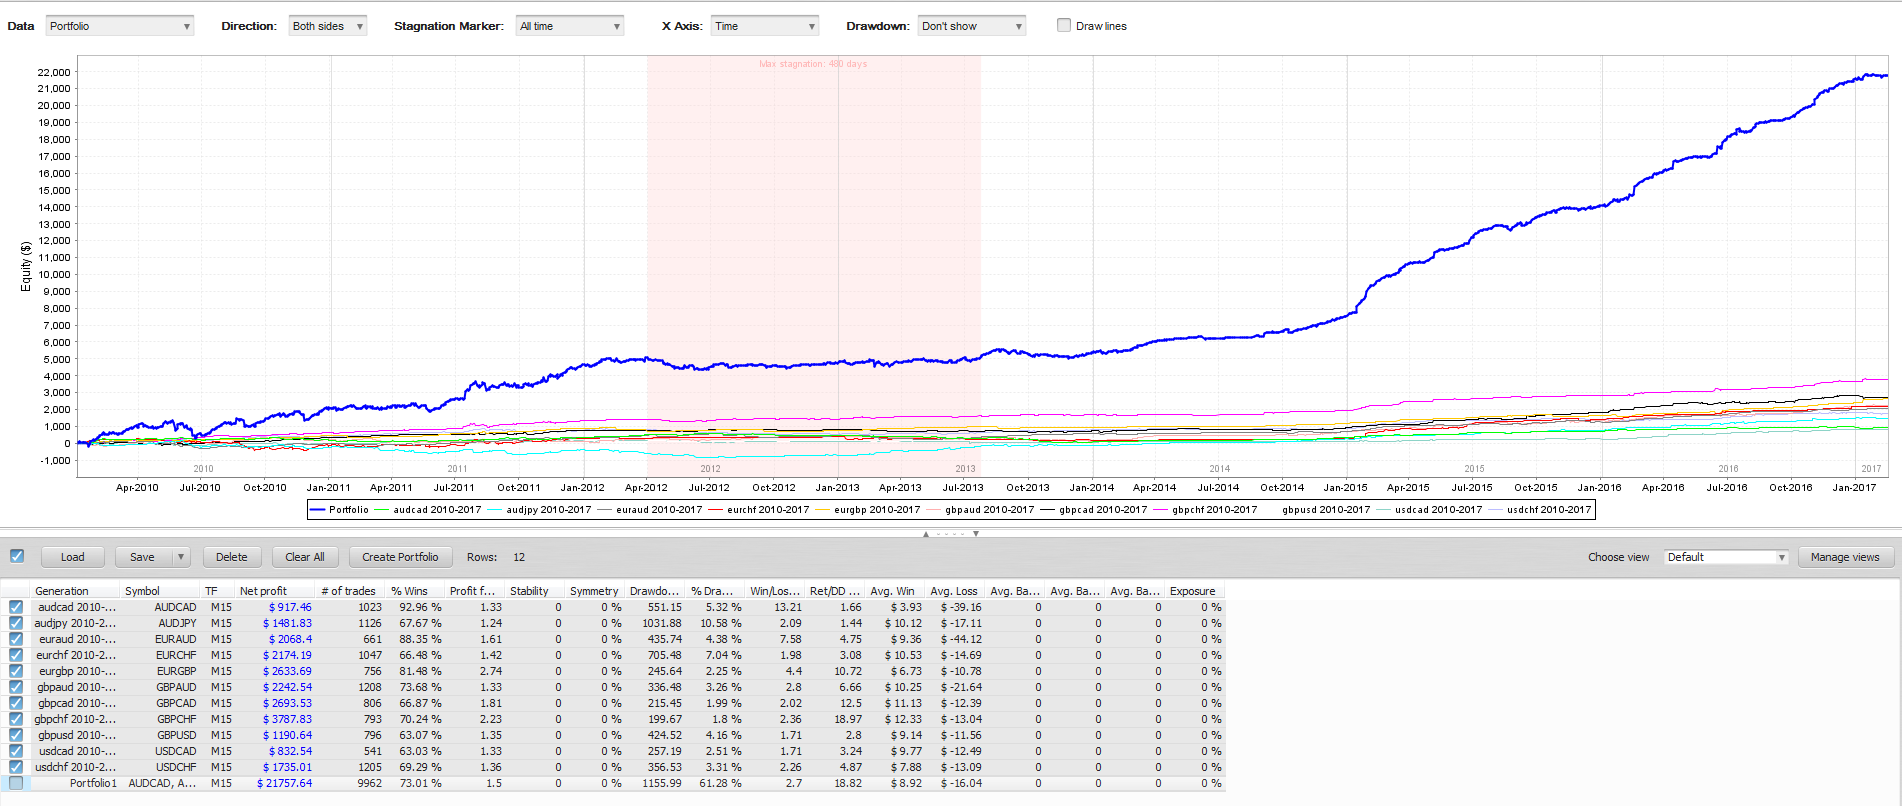
Task: Sort by the Exposure column header
Action: pyautogui.click(x=1195, y=591)
